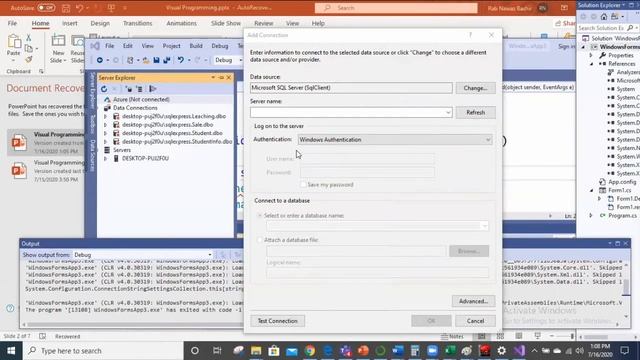Click Cancel in Add Connection dialog
This screenshot has height=360, width=640.
tap(476, 321)
